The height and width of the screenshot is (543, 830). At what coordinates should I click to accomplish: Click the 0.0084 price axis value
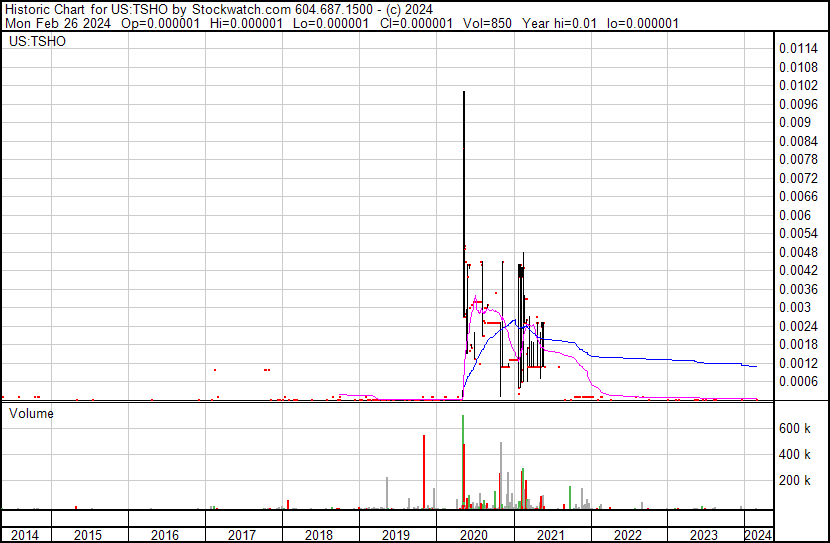pyautogui.click(x=798, y=141)
